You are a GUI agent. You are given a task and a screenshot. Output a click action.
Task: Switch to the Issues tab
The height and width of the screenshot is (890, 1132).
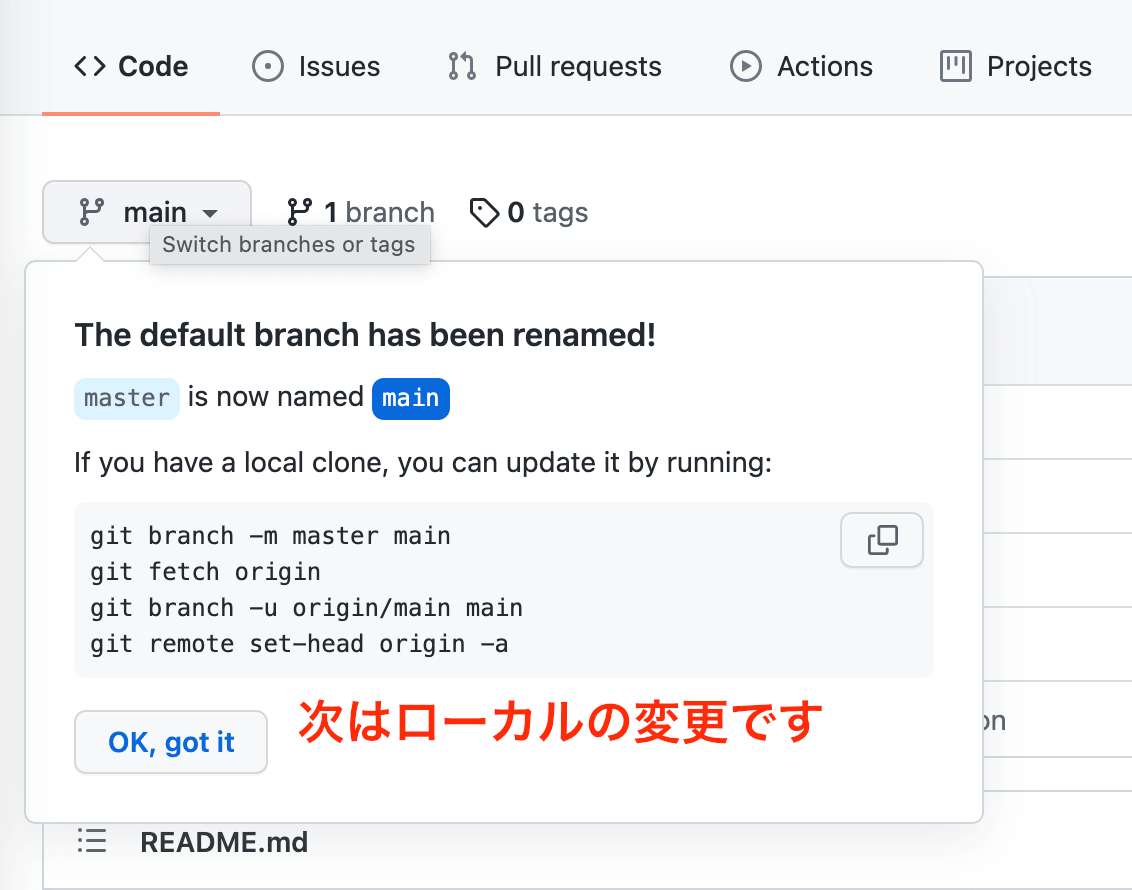click(315, 66)
